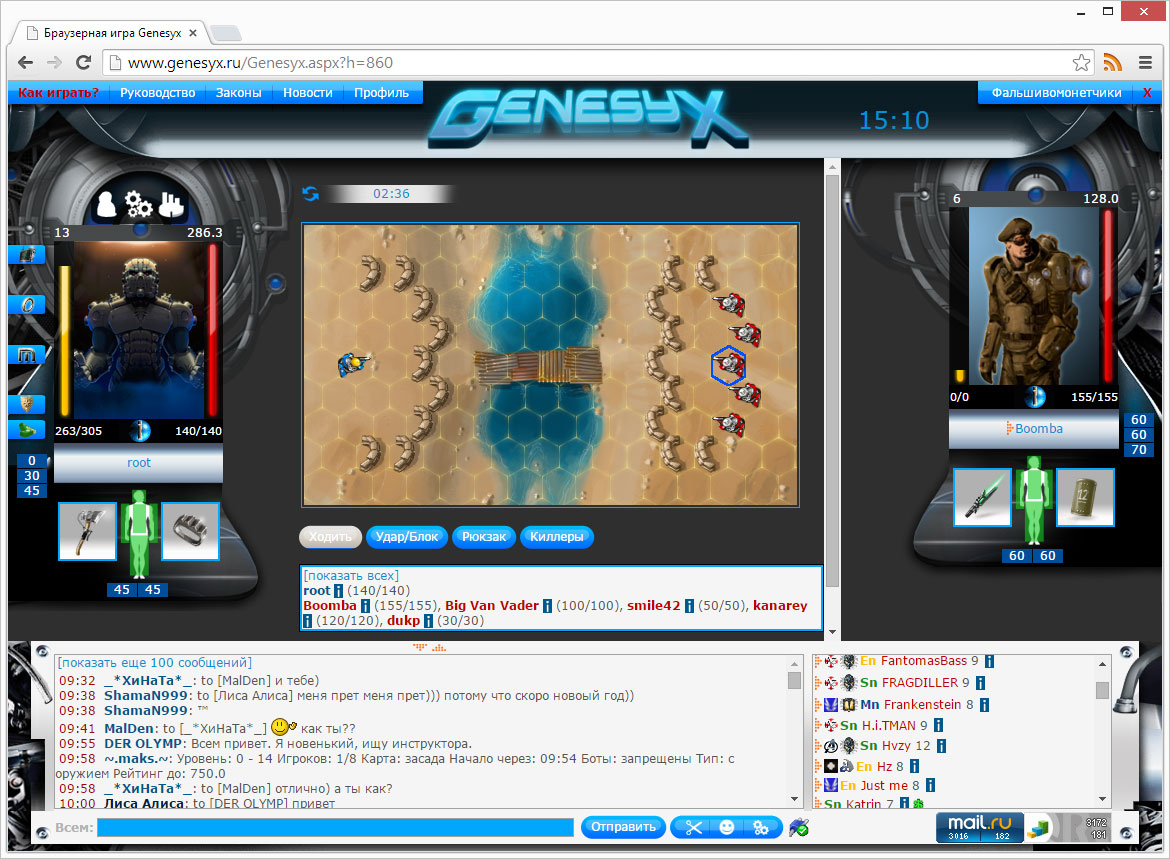Click '[показать всех]' link
This screenshot has height=859, width=1170.
coord(351,575)
